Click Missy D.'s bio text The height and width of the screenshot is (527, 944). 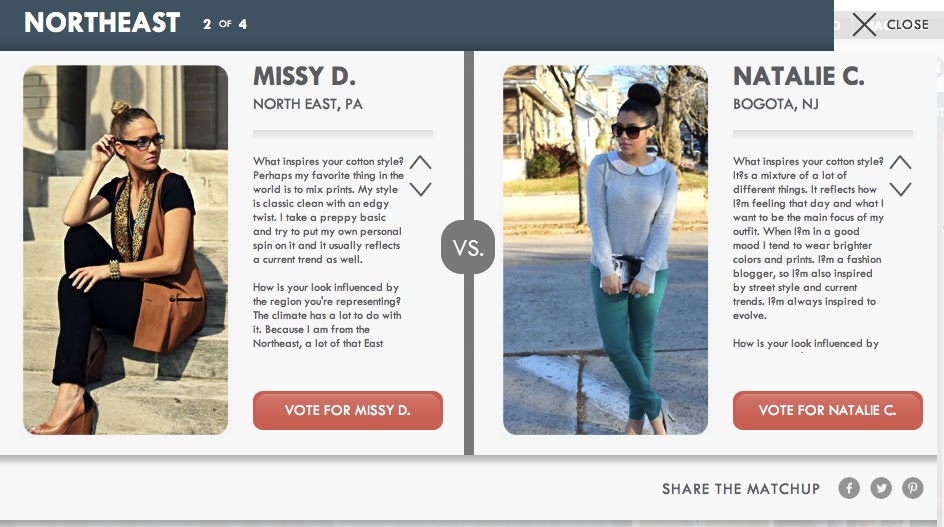click(x=328, y=252)
